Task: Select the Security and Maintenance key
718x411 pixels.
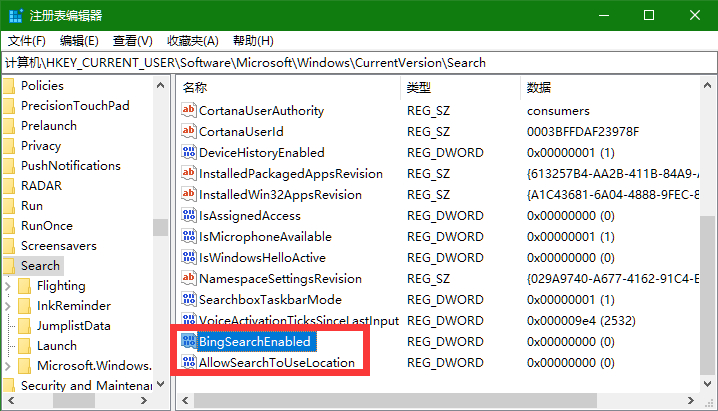Action: pos(86,386)
